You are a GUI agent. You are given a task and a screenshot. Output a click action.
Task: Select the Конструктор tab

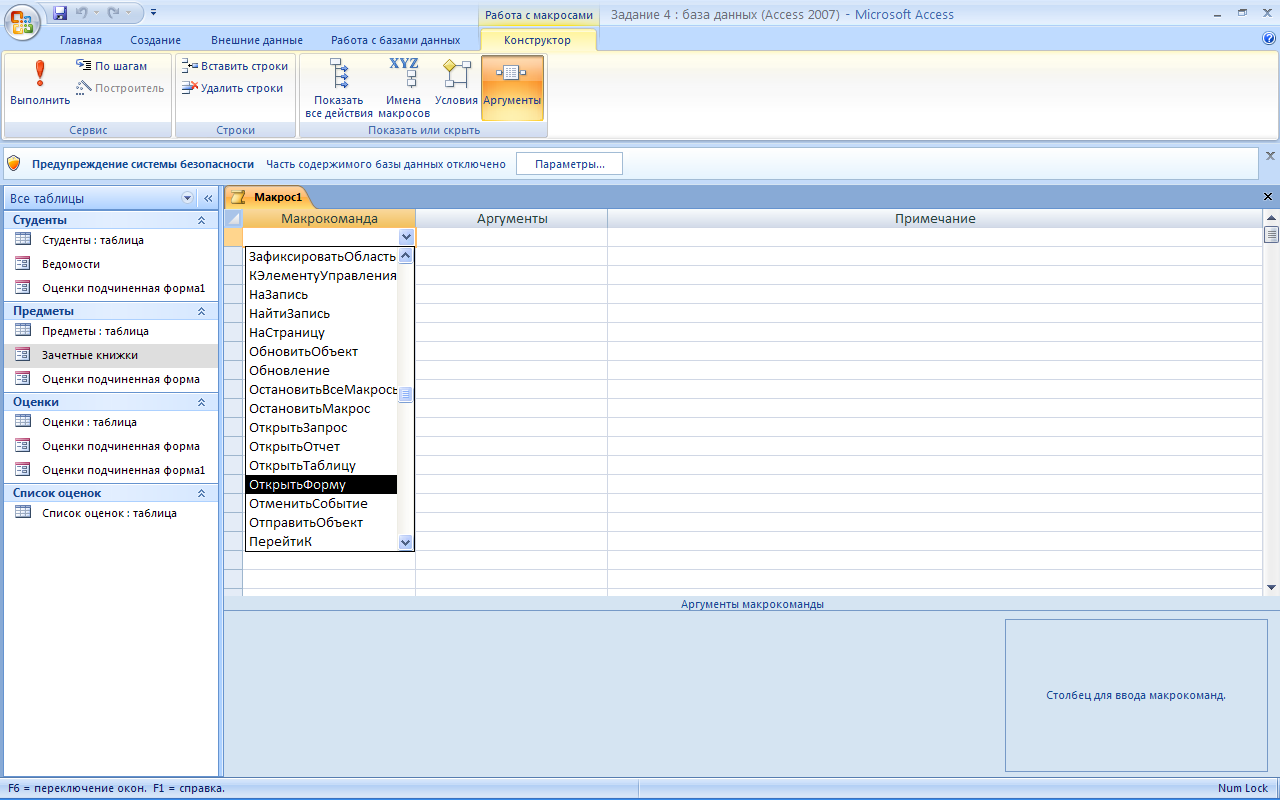pyautogui.click(x=538, y=40)
